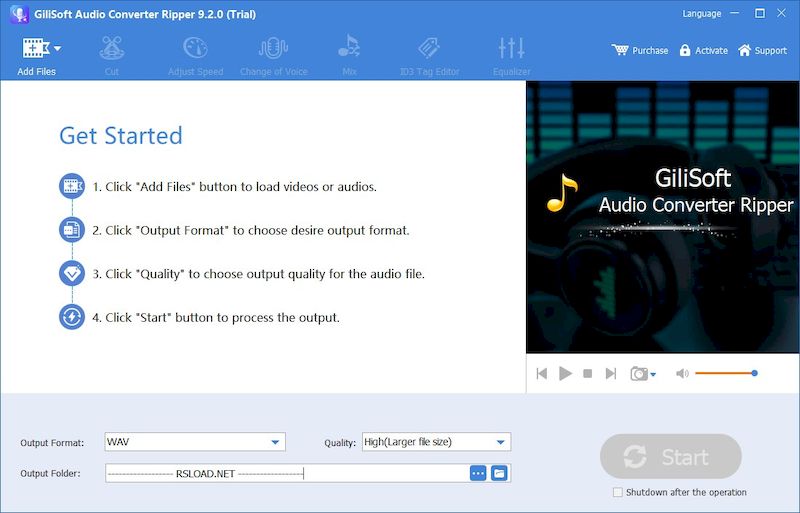Open the Language menu
This screenshot has width=800, height=513.
701,14
